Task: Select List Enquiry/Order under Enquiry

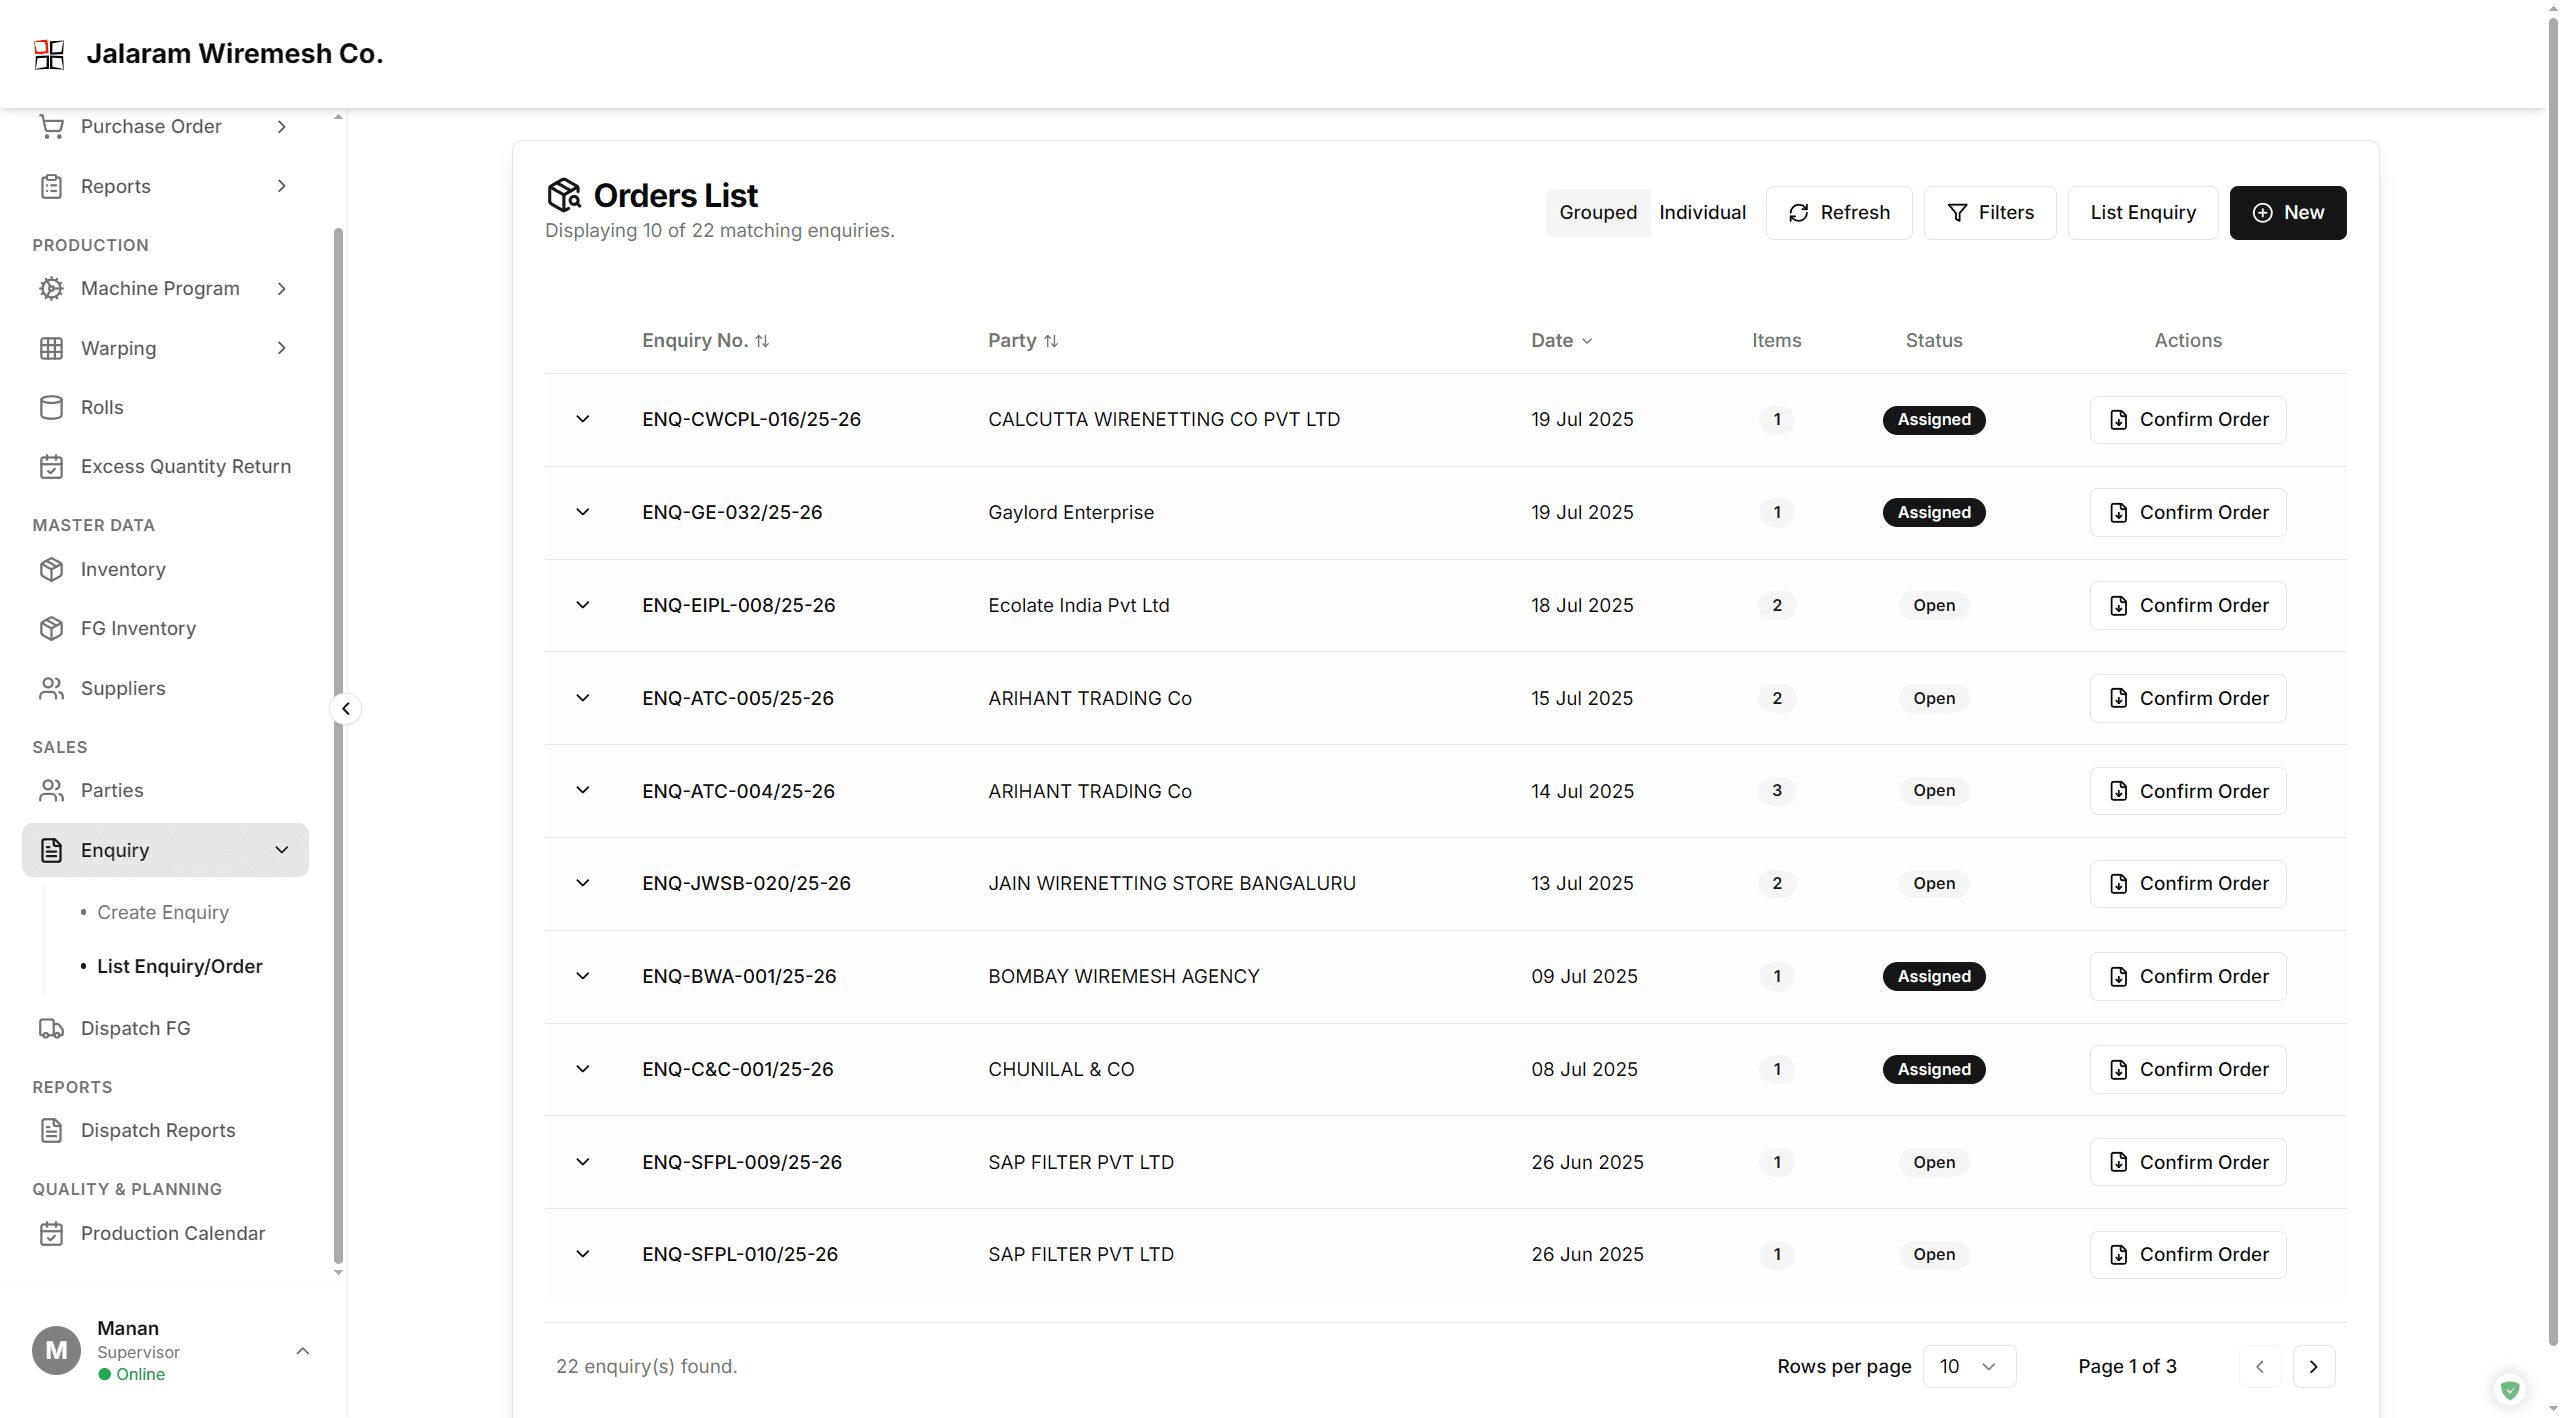Action: pos(179,966)
